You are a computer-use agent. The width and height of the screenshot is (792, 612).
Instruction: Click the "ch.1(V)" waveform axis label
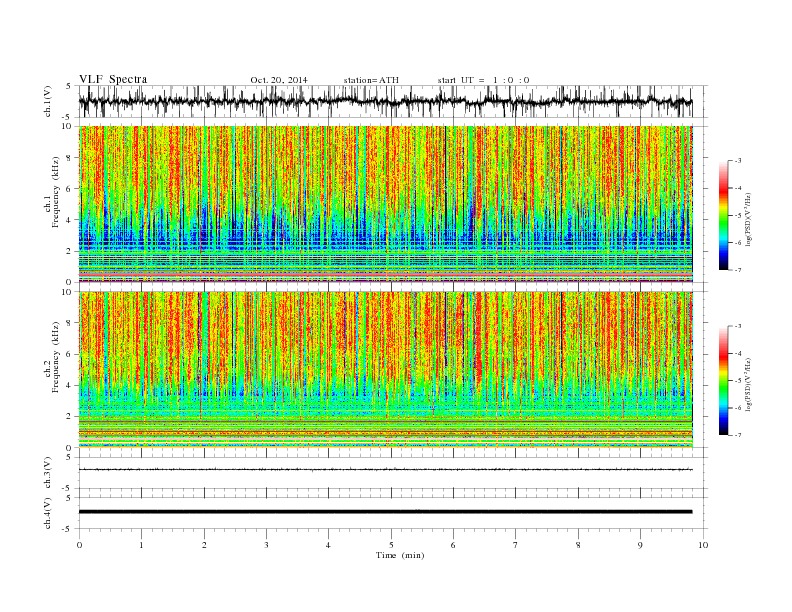point(48,101)
